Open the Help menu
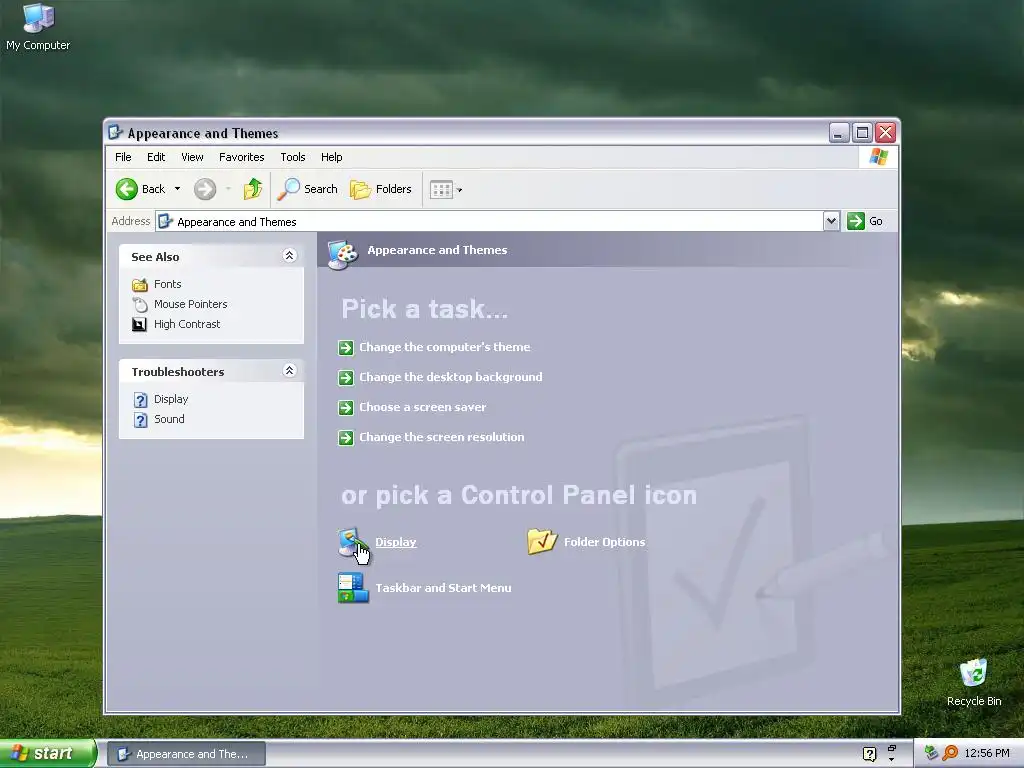The image size is (1024, 768). pos(331,157)
